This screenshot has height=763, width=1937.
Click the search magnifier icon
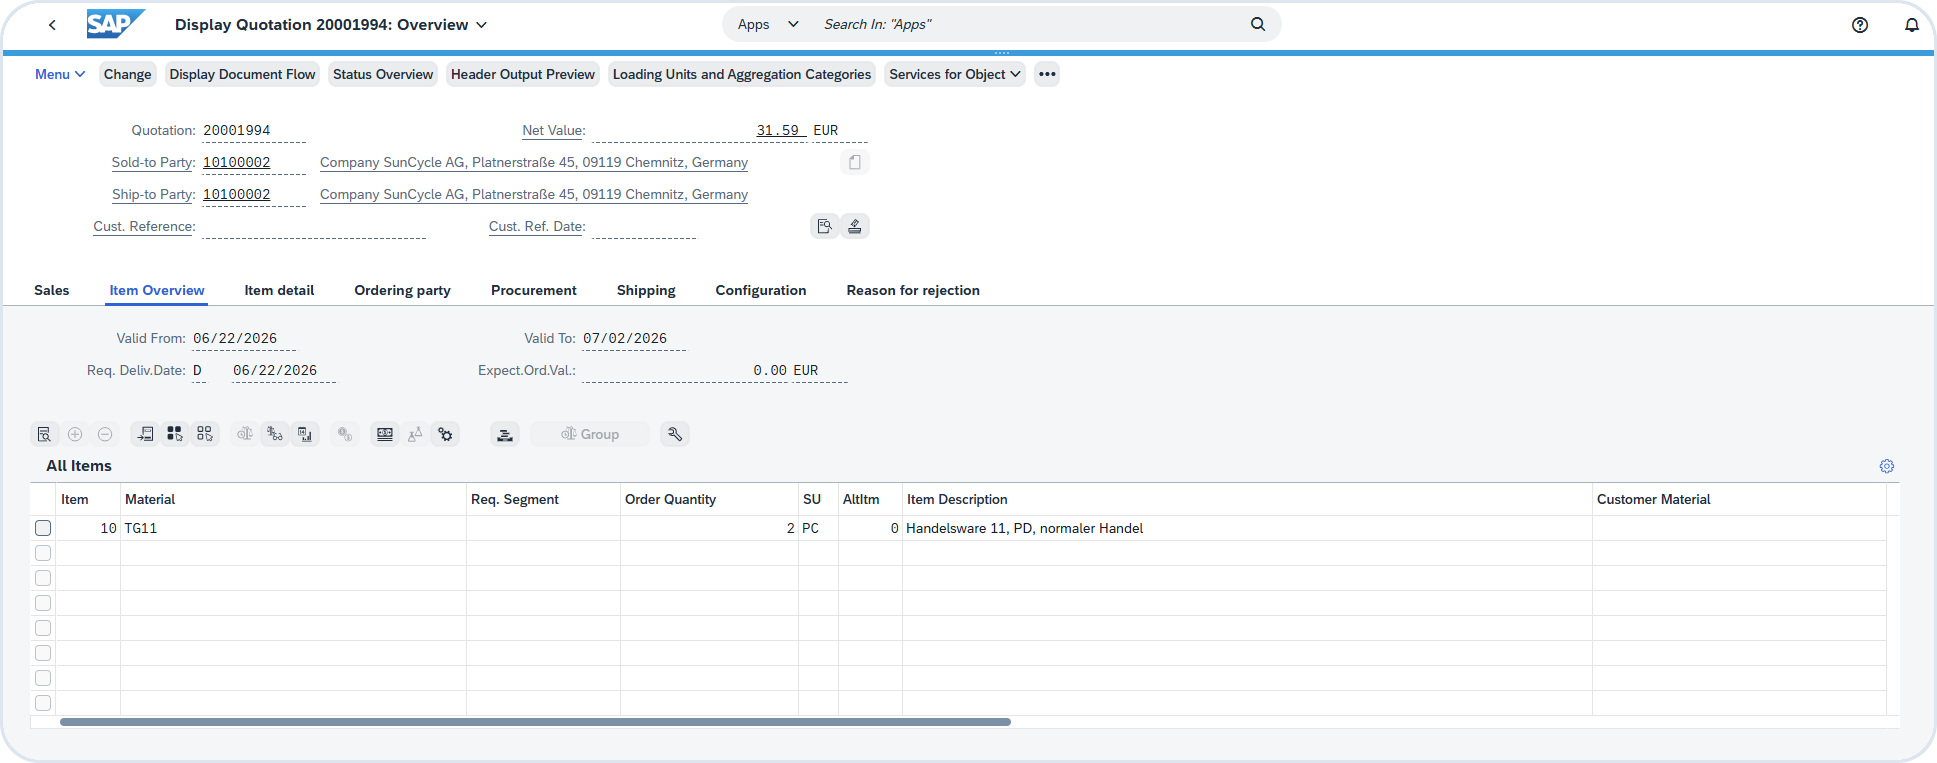pos(1258,24)
